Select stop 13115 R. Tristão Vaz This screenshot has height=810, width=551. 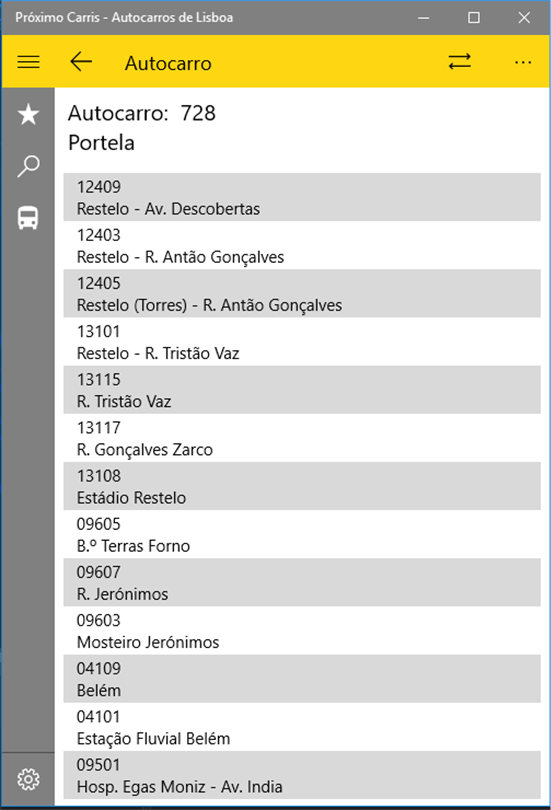click(x=302, y=390)
